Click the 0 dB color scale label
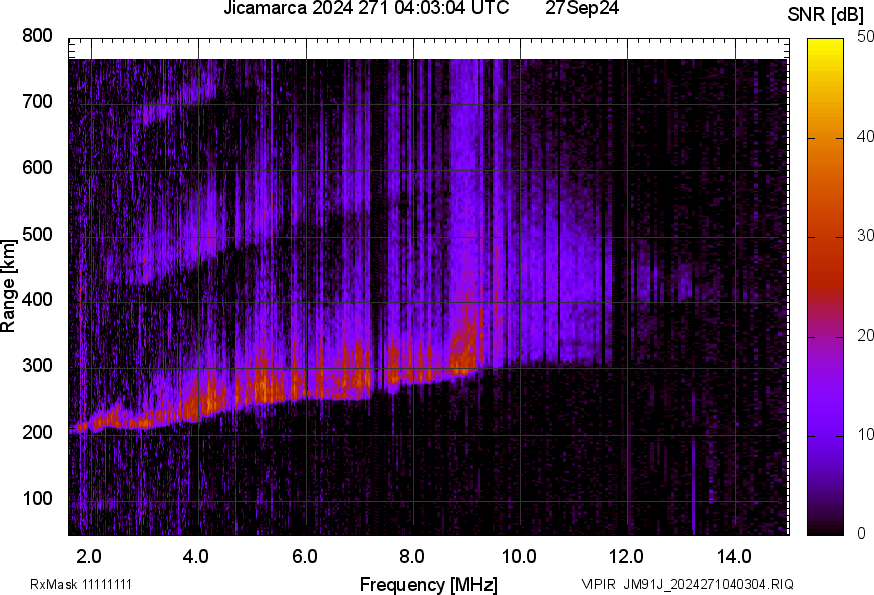Screen dimensions: 874x595 tap(860, 533)
